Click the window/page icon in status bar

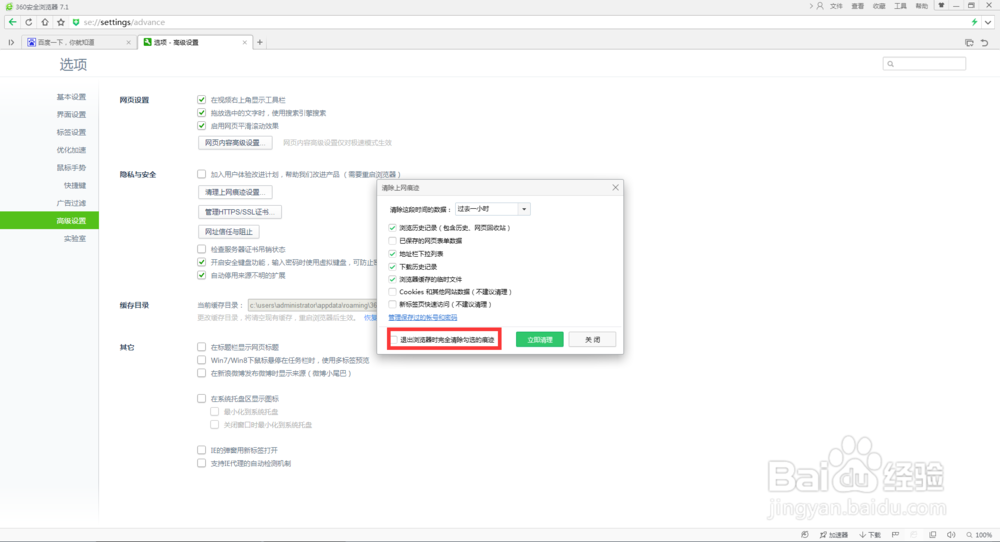tap(932, 534)
